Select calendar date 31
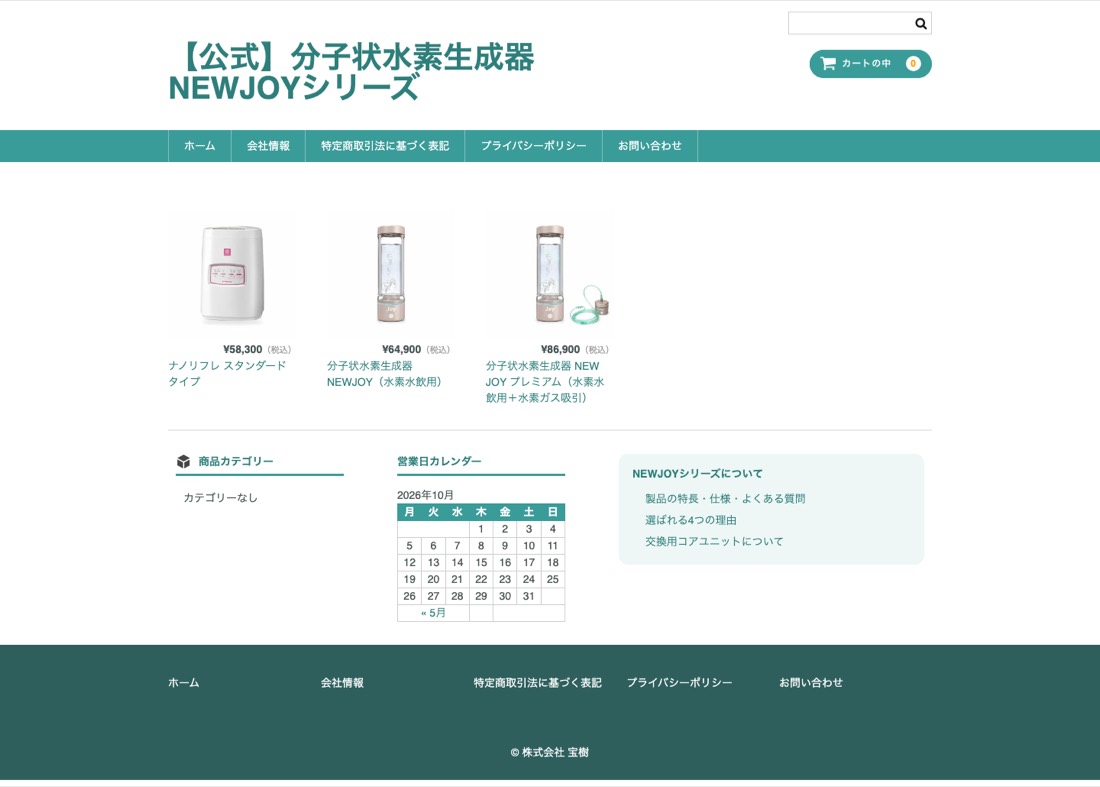 528,596
